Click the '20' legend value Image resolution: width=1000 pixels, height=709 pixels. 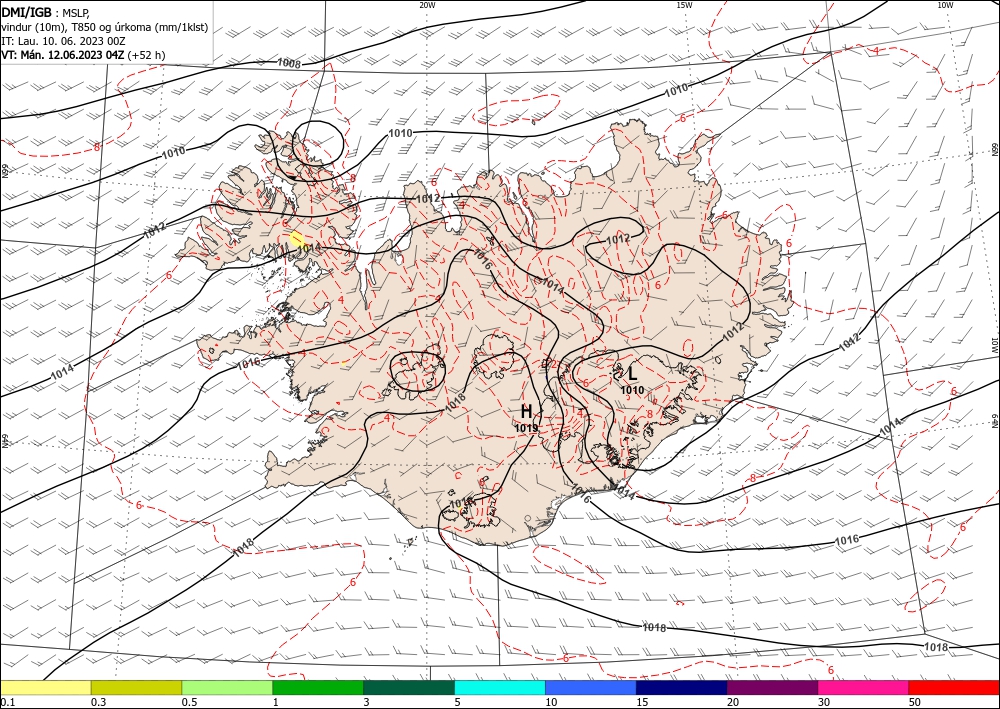[x=733, y=703]
